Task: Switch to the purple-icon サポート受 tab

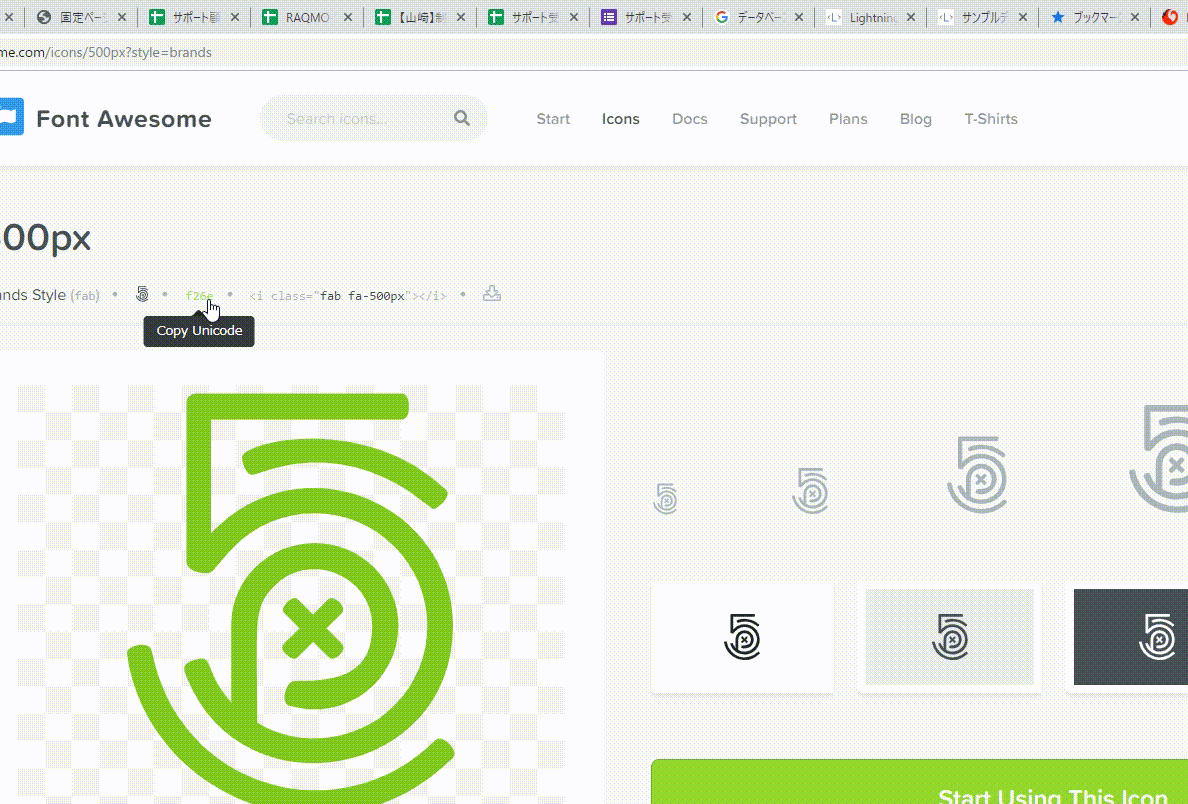Action: (x=646, y=17)
